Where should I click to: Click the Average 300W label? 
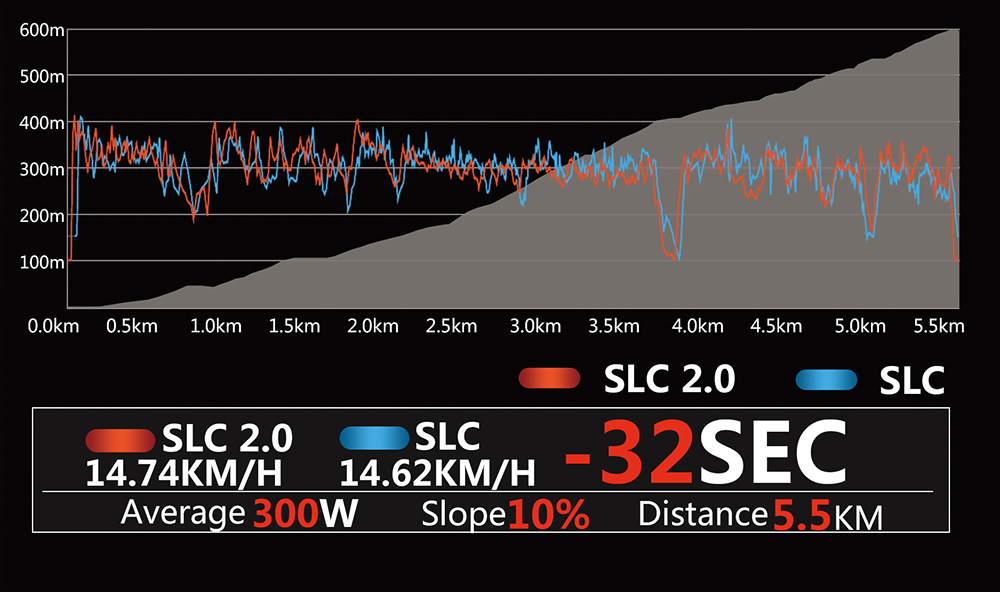[x=239, y=514]
